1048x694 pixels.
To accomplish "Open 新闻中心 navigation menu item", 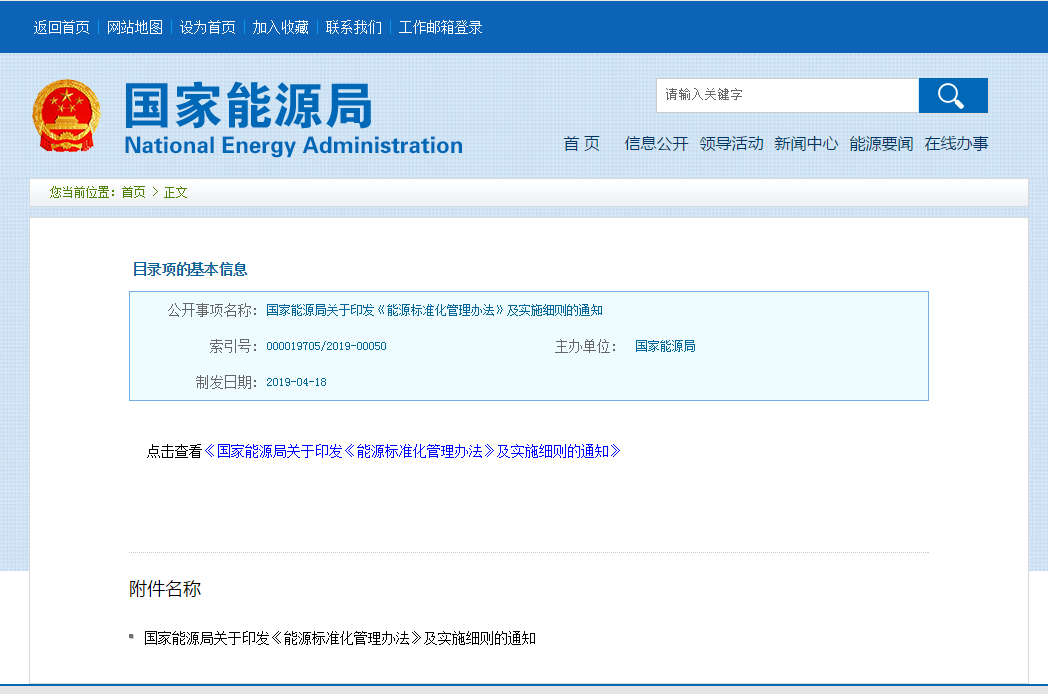I will point(806,144).
